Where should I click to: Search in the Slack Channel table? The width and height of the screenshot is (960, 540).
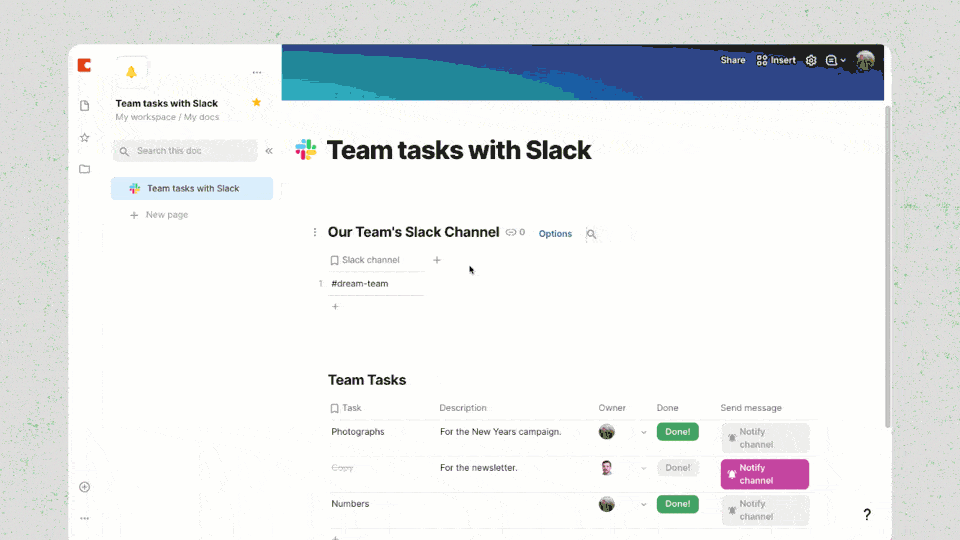(x=591, y=234)
